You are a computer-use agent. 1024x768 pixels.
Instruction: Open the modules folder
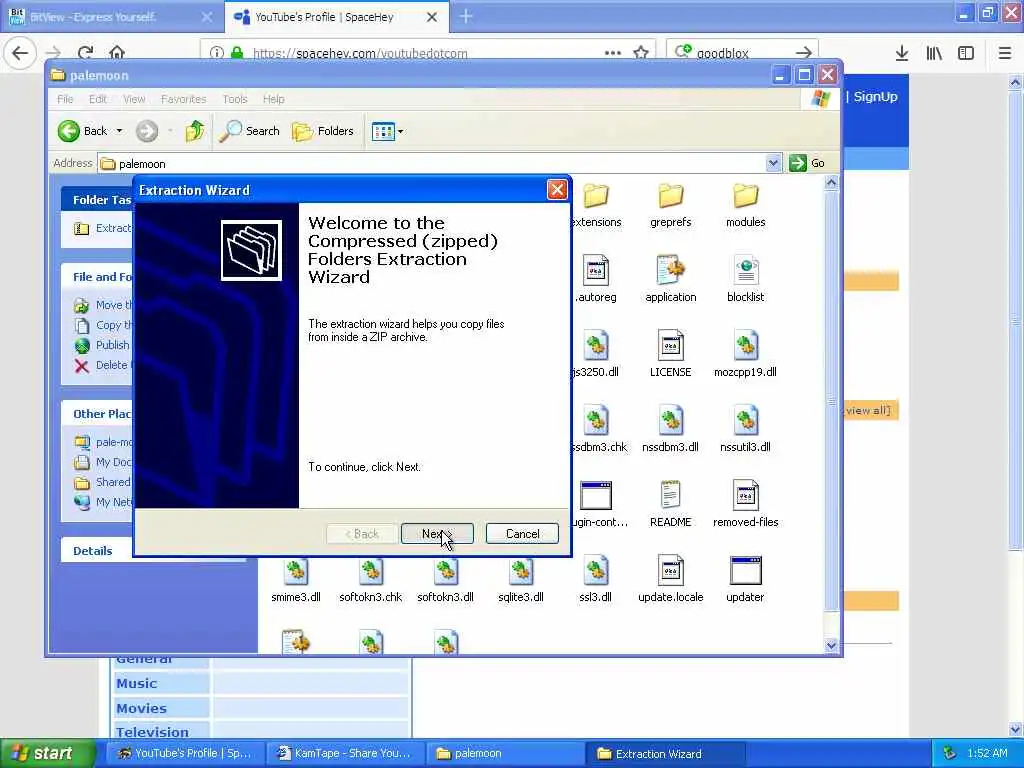[x=745, y=204]
